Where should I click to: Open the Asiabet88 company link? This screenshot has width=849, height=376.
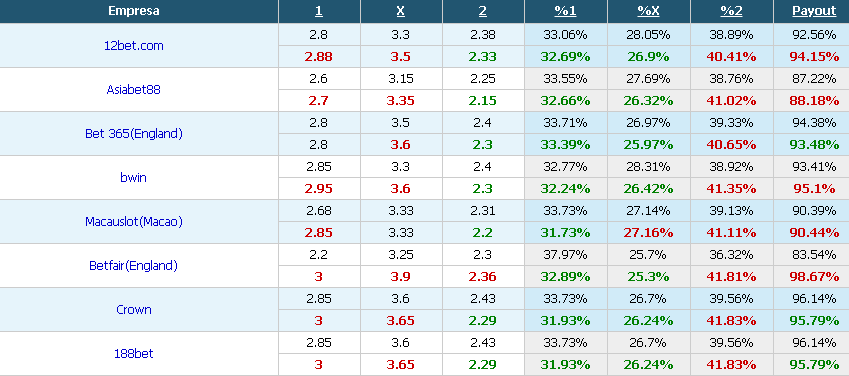point(134,90)
